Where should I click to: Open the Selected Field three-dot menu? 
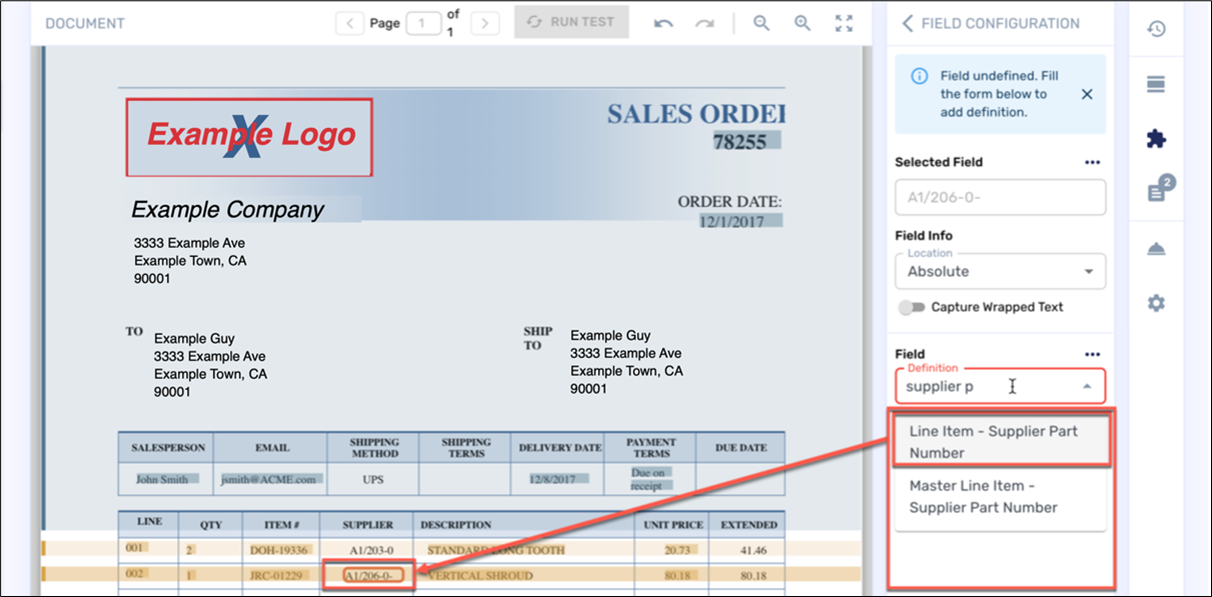pos(1092,162)
